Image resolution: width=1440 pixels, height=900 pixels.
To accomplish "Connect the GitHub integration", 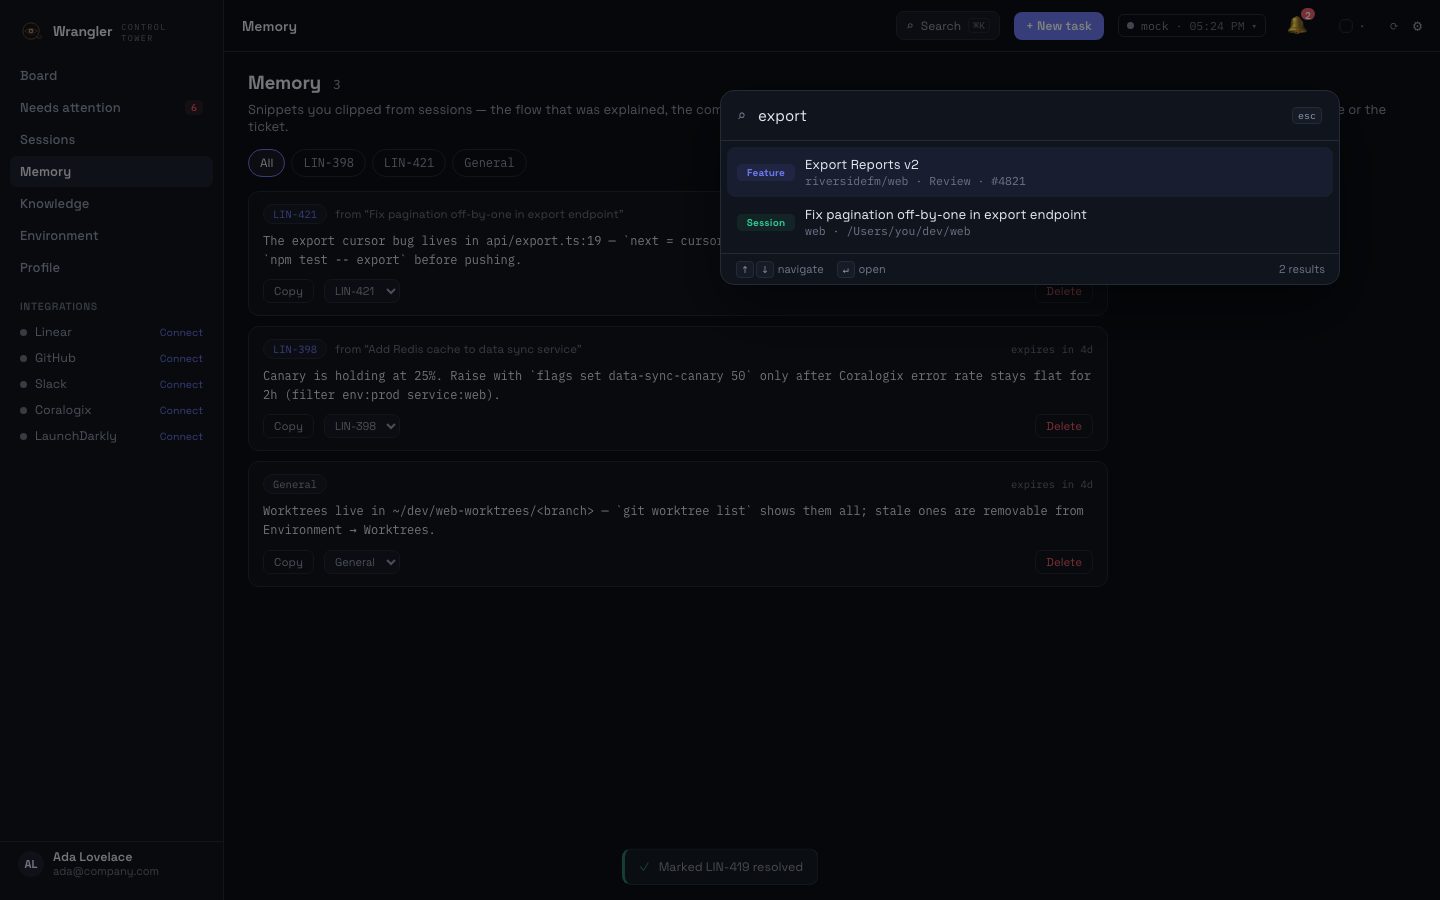I will [181, 358].
